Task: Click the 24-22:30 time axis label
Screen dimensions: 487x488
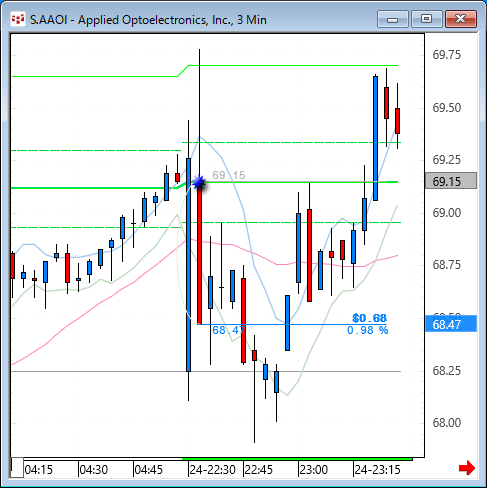Action: 212,470
